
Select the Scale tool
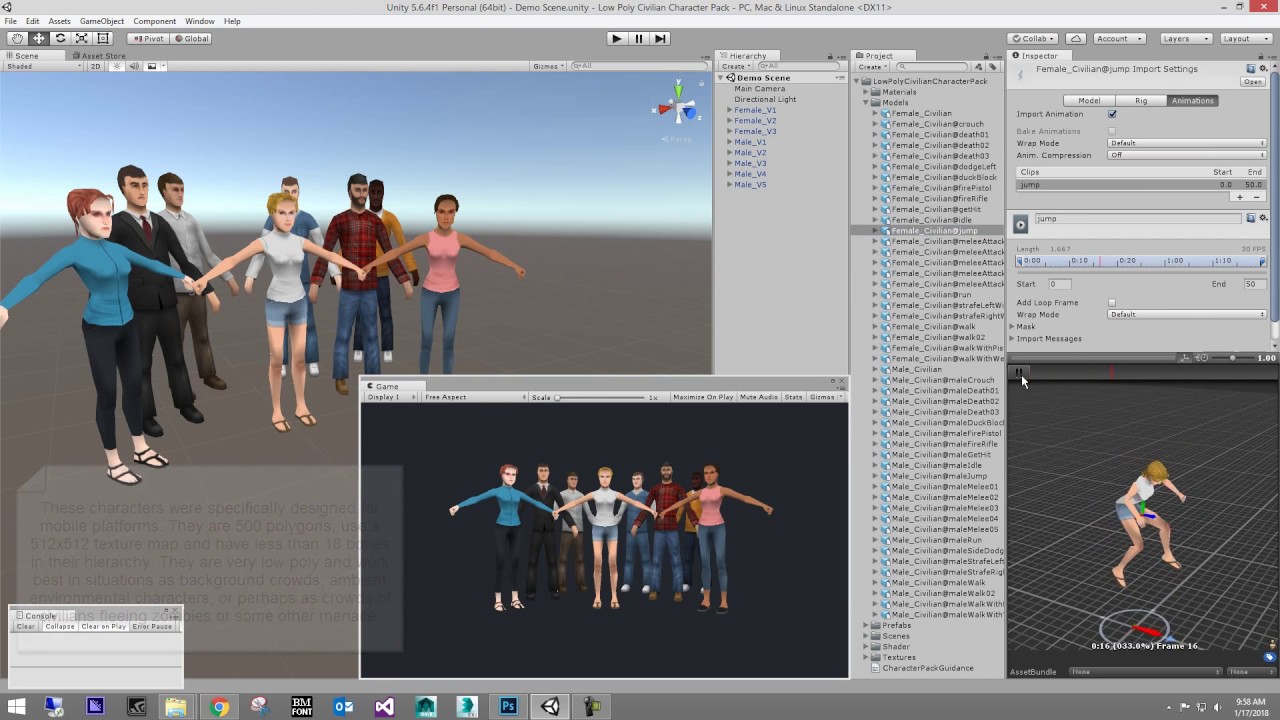coord(82,38)
